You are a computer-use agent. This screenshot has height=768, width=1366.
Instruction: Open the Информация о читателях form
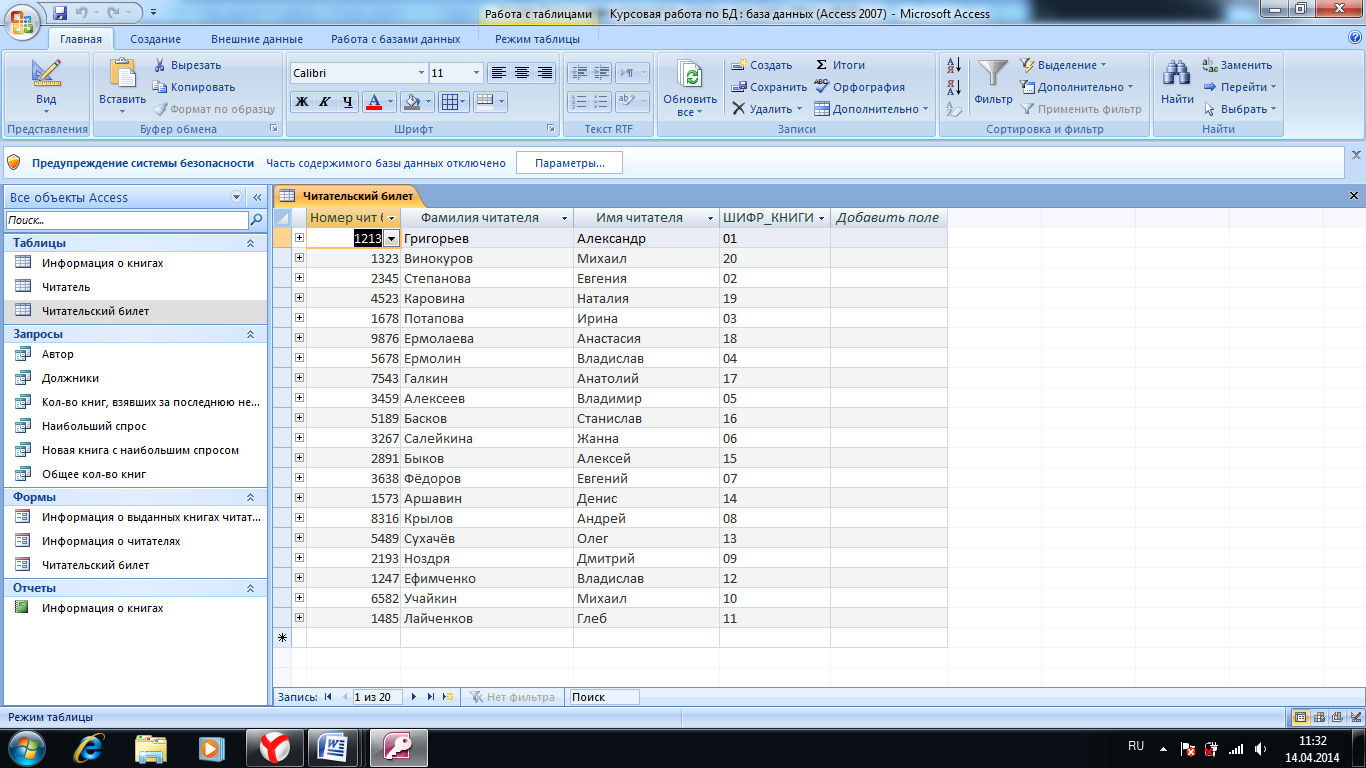[x=111, y=541]
